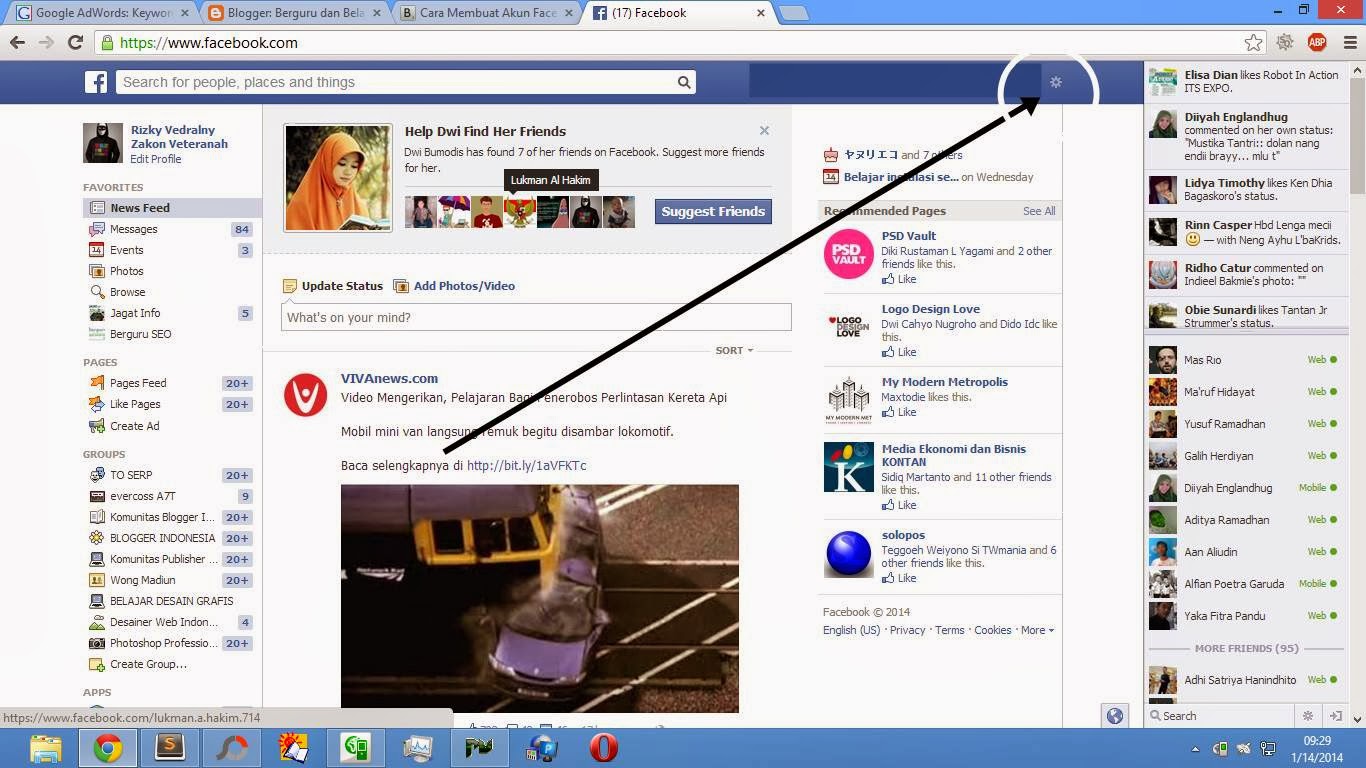Click Belajar instalasi se... event link
This screenshot has height=768, width=1366.
(901, 177)
